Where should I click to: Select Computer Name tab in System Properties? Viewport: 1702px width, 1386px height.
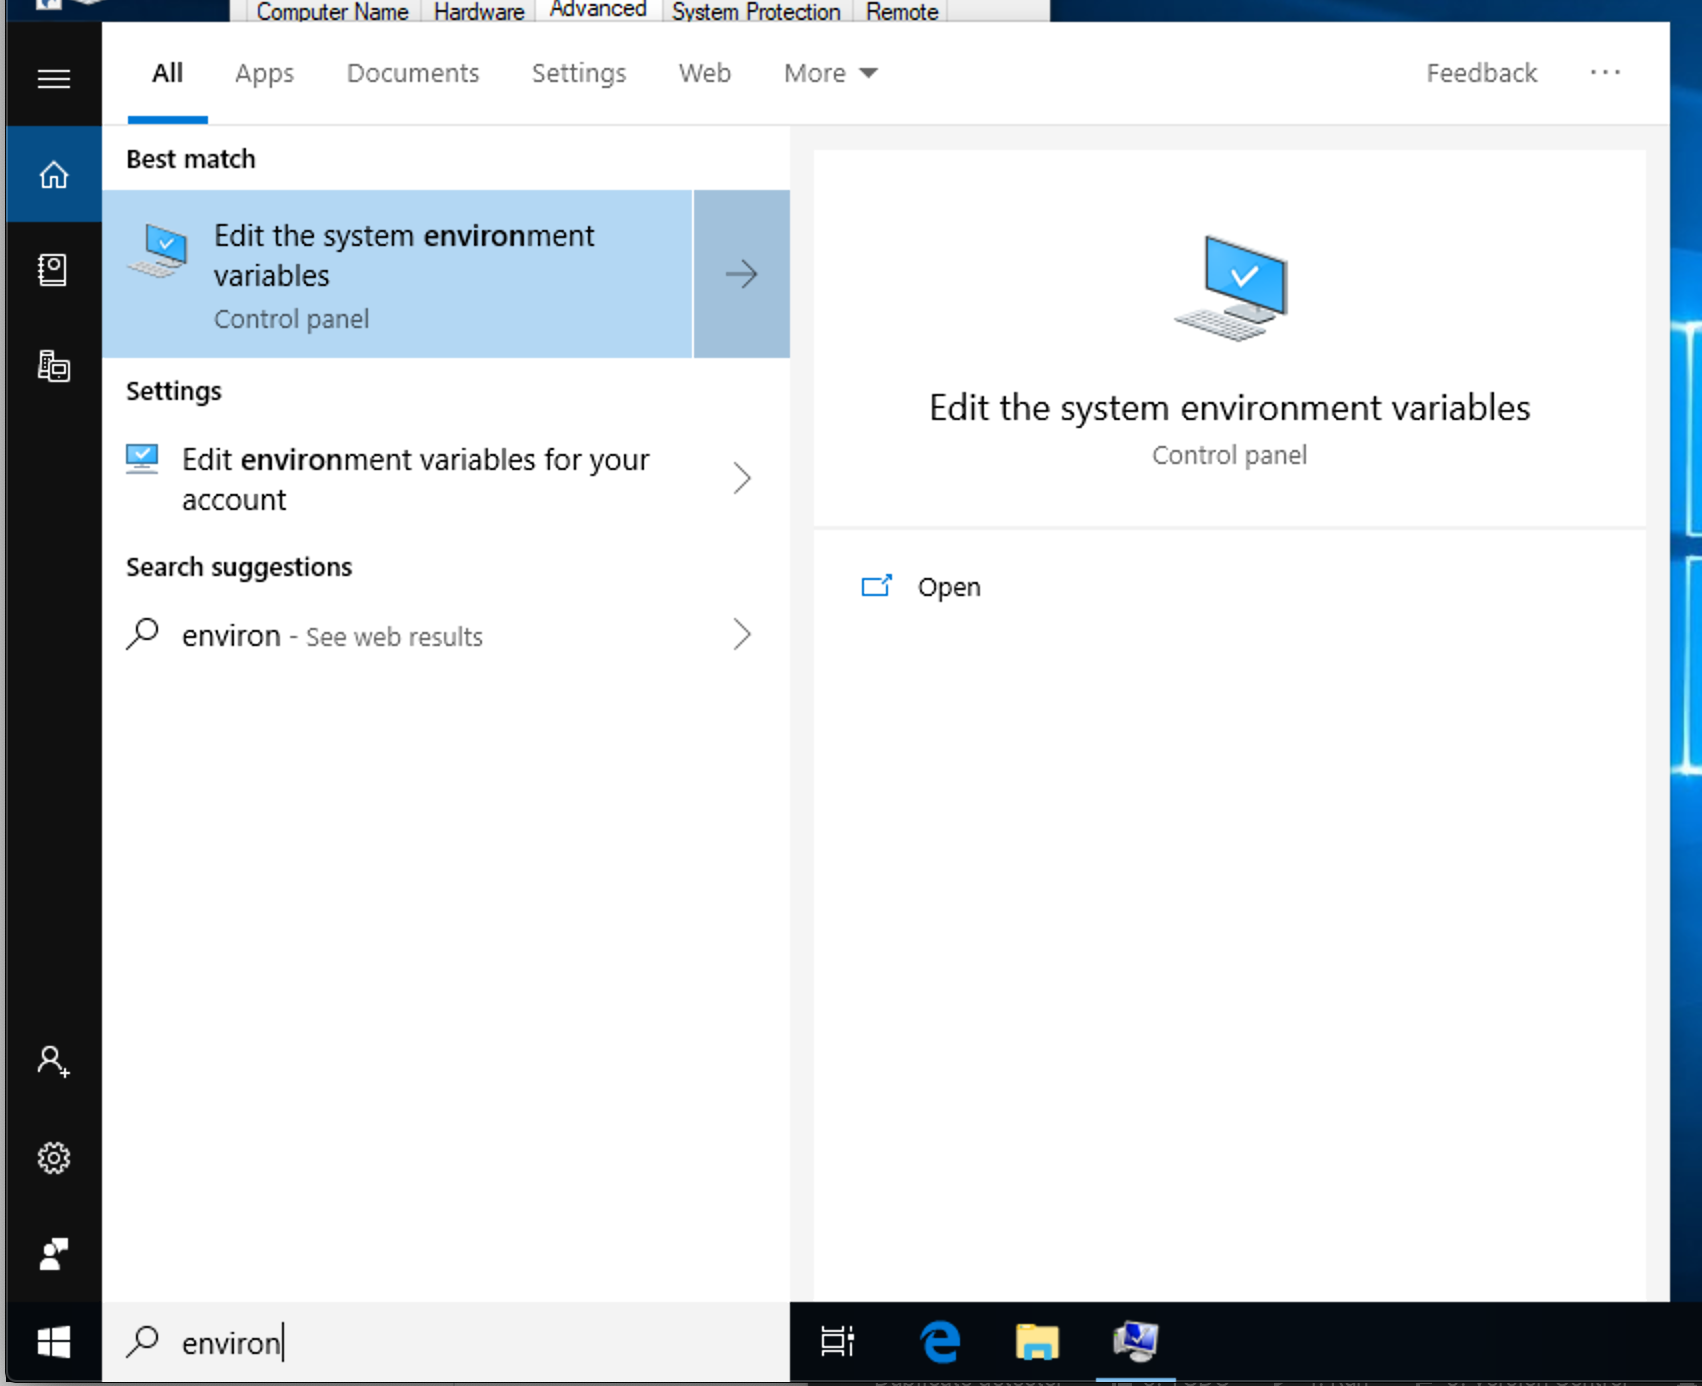[332, 11]
